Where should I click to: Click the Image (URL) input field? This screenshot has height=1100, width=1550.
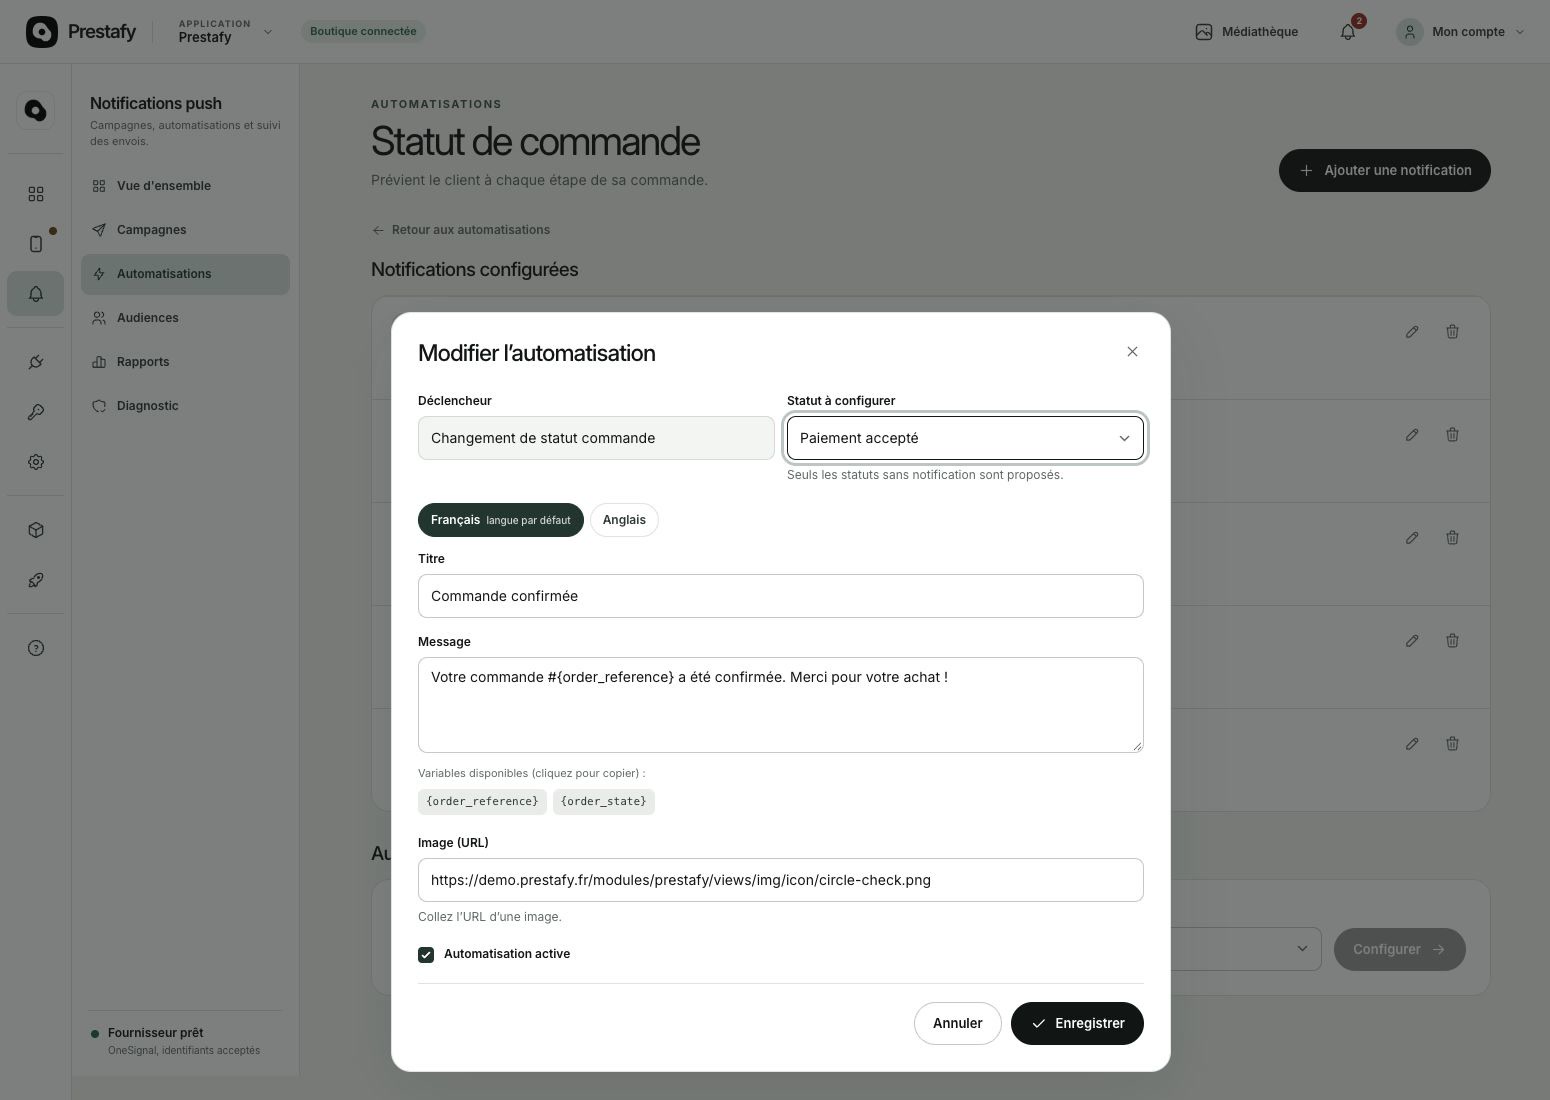(780, 880)
